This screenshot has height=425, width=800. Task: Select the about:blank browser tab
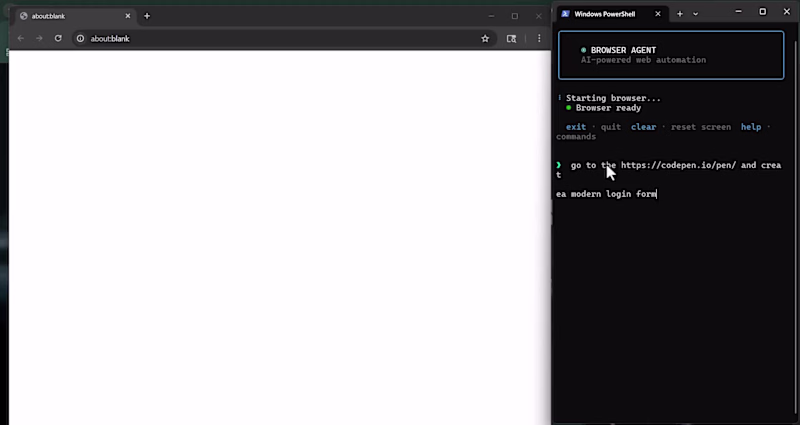[x=76, y=16]
